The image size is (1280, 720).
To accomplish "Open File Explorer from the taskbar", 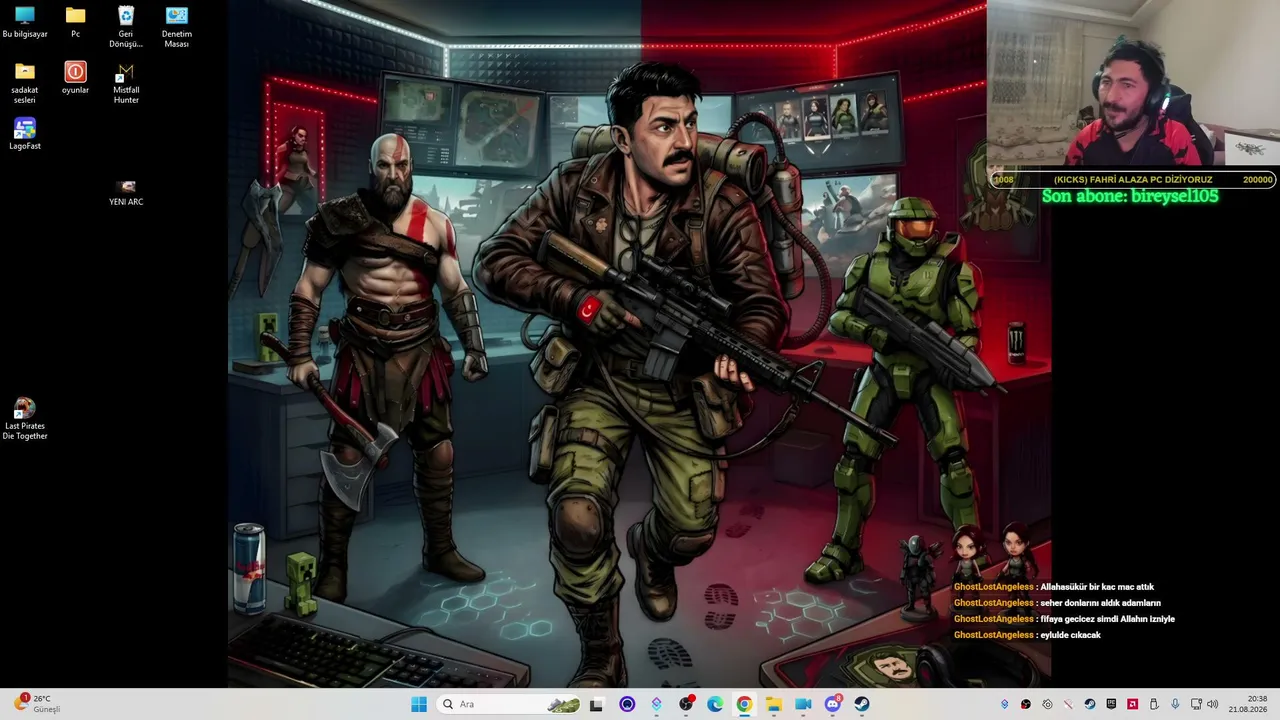I will tap(774, 704).
